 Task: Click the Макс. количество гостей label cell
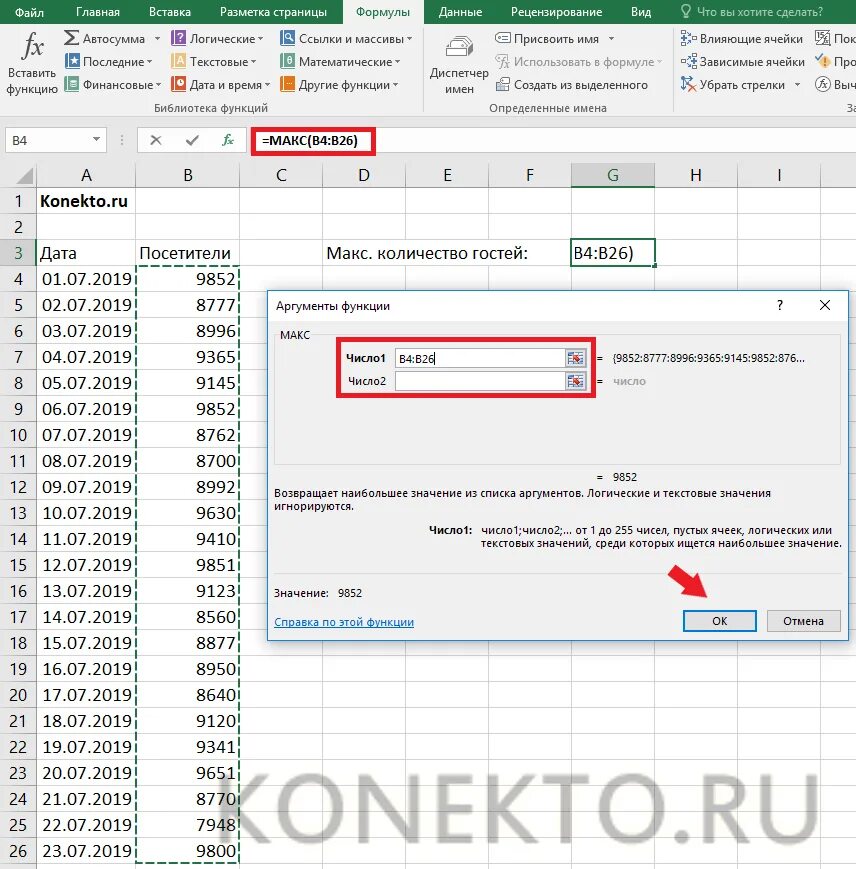427,253
